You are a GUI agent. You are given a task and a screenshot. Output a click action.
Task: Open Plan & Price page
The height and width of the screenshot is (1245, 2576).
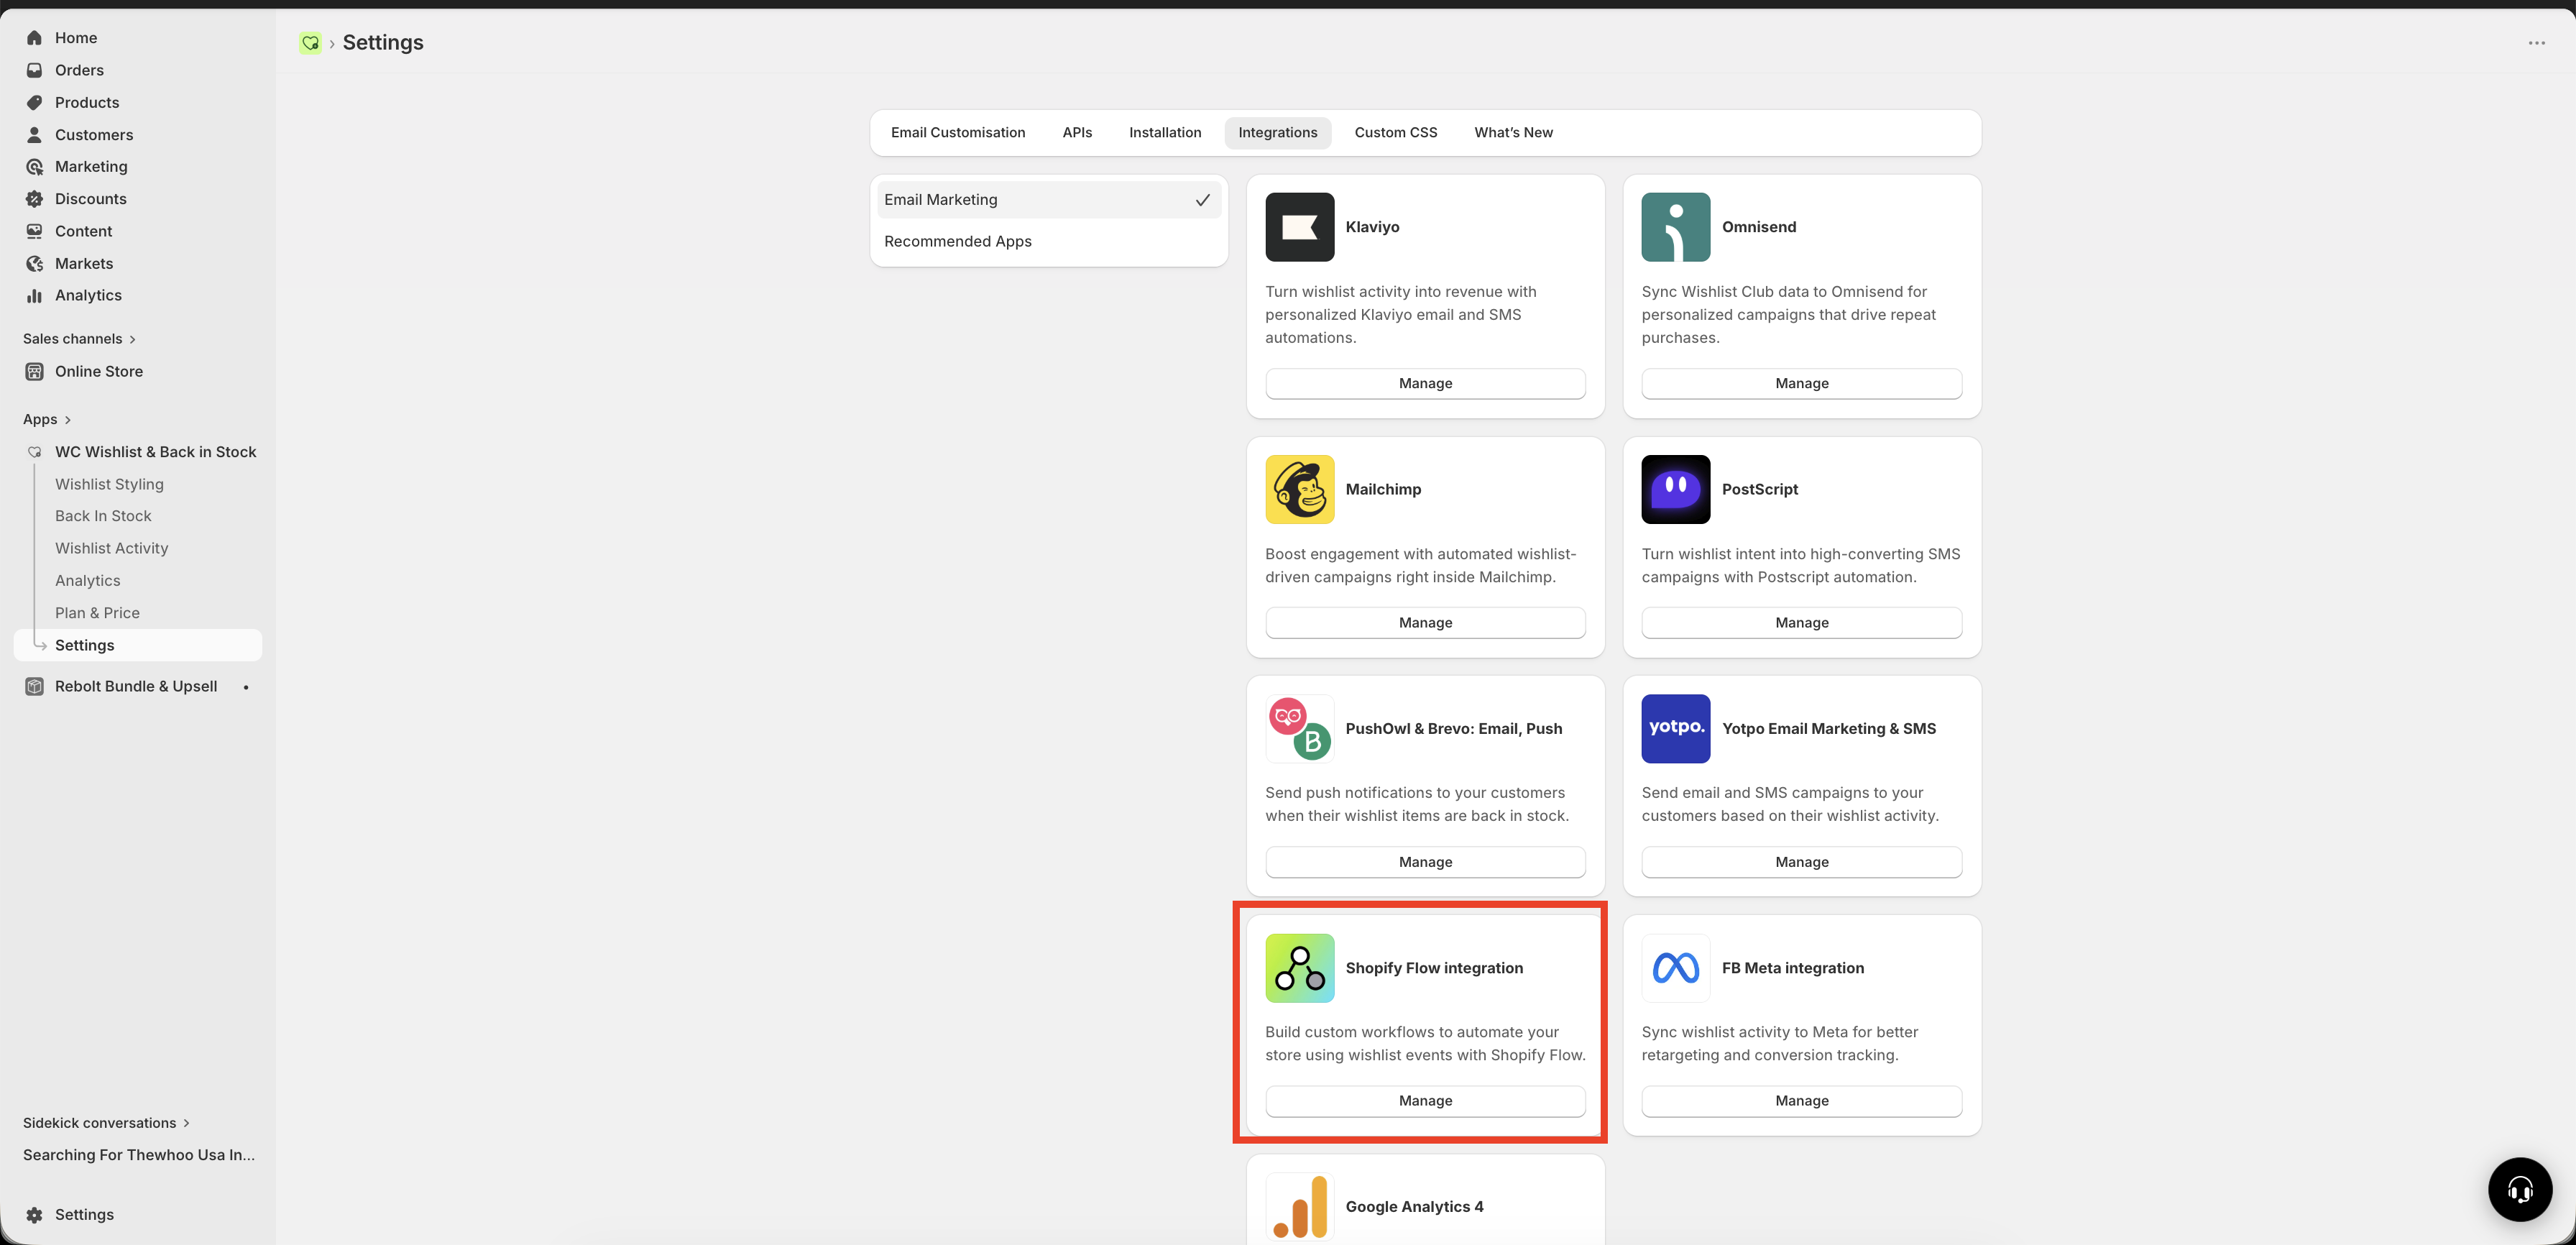pyautogui.click(x=97, y=613)
